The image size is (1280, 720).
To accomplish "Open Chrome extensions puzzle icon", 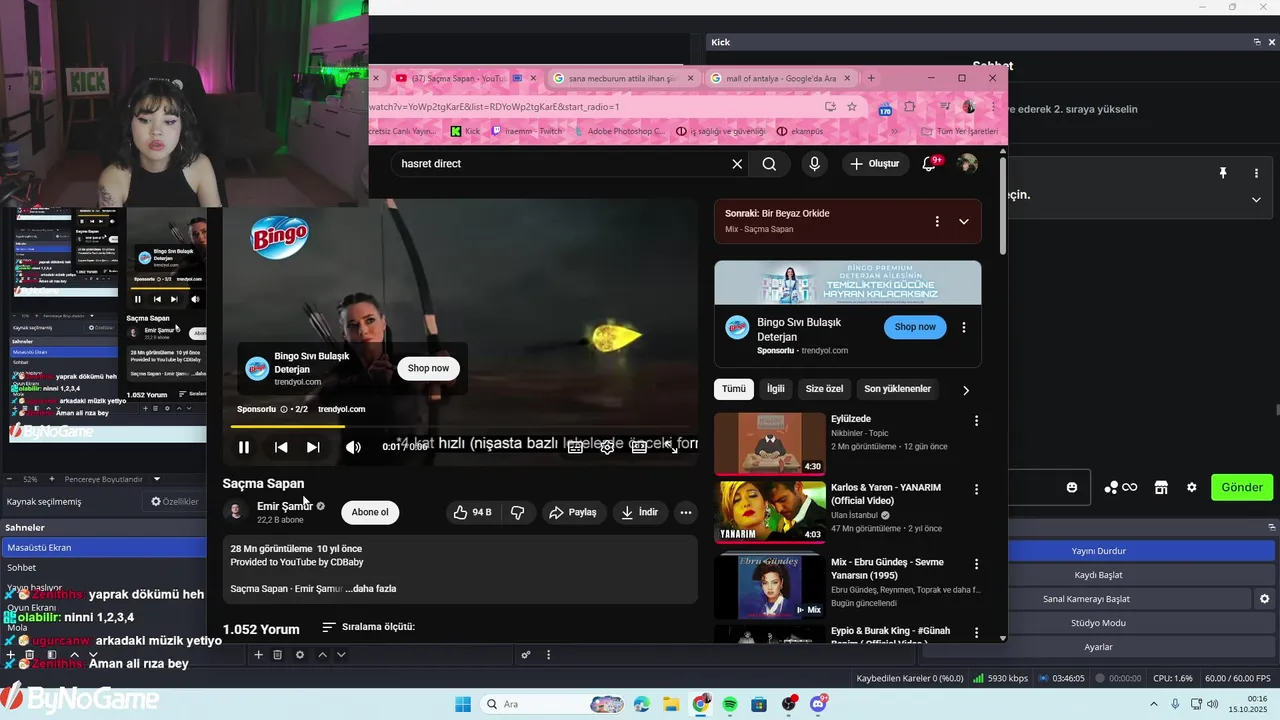I will point(909,106).
